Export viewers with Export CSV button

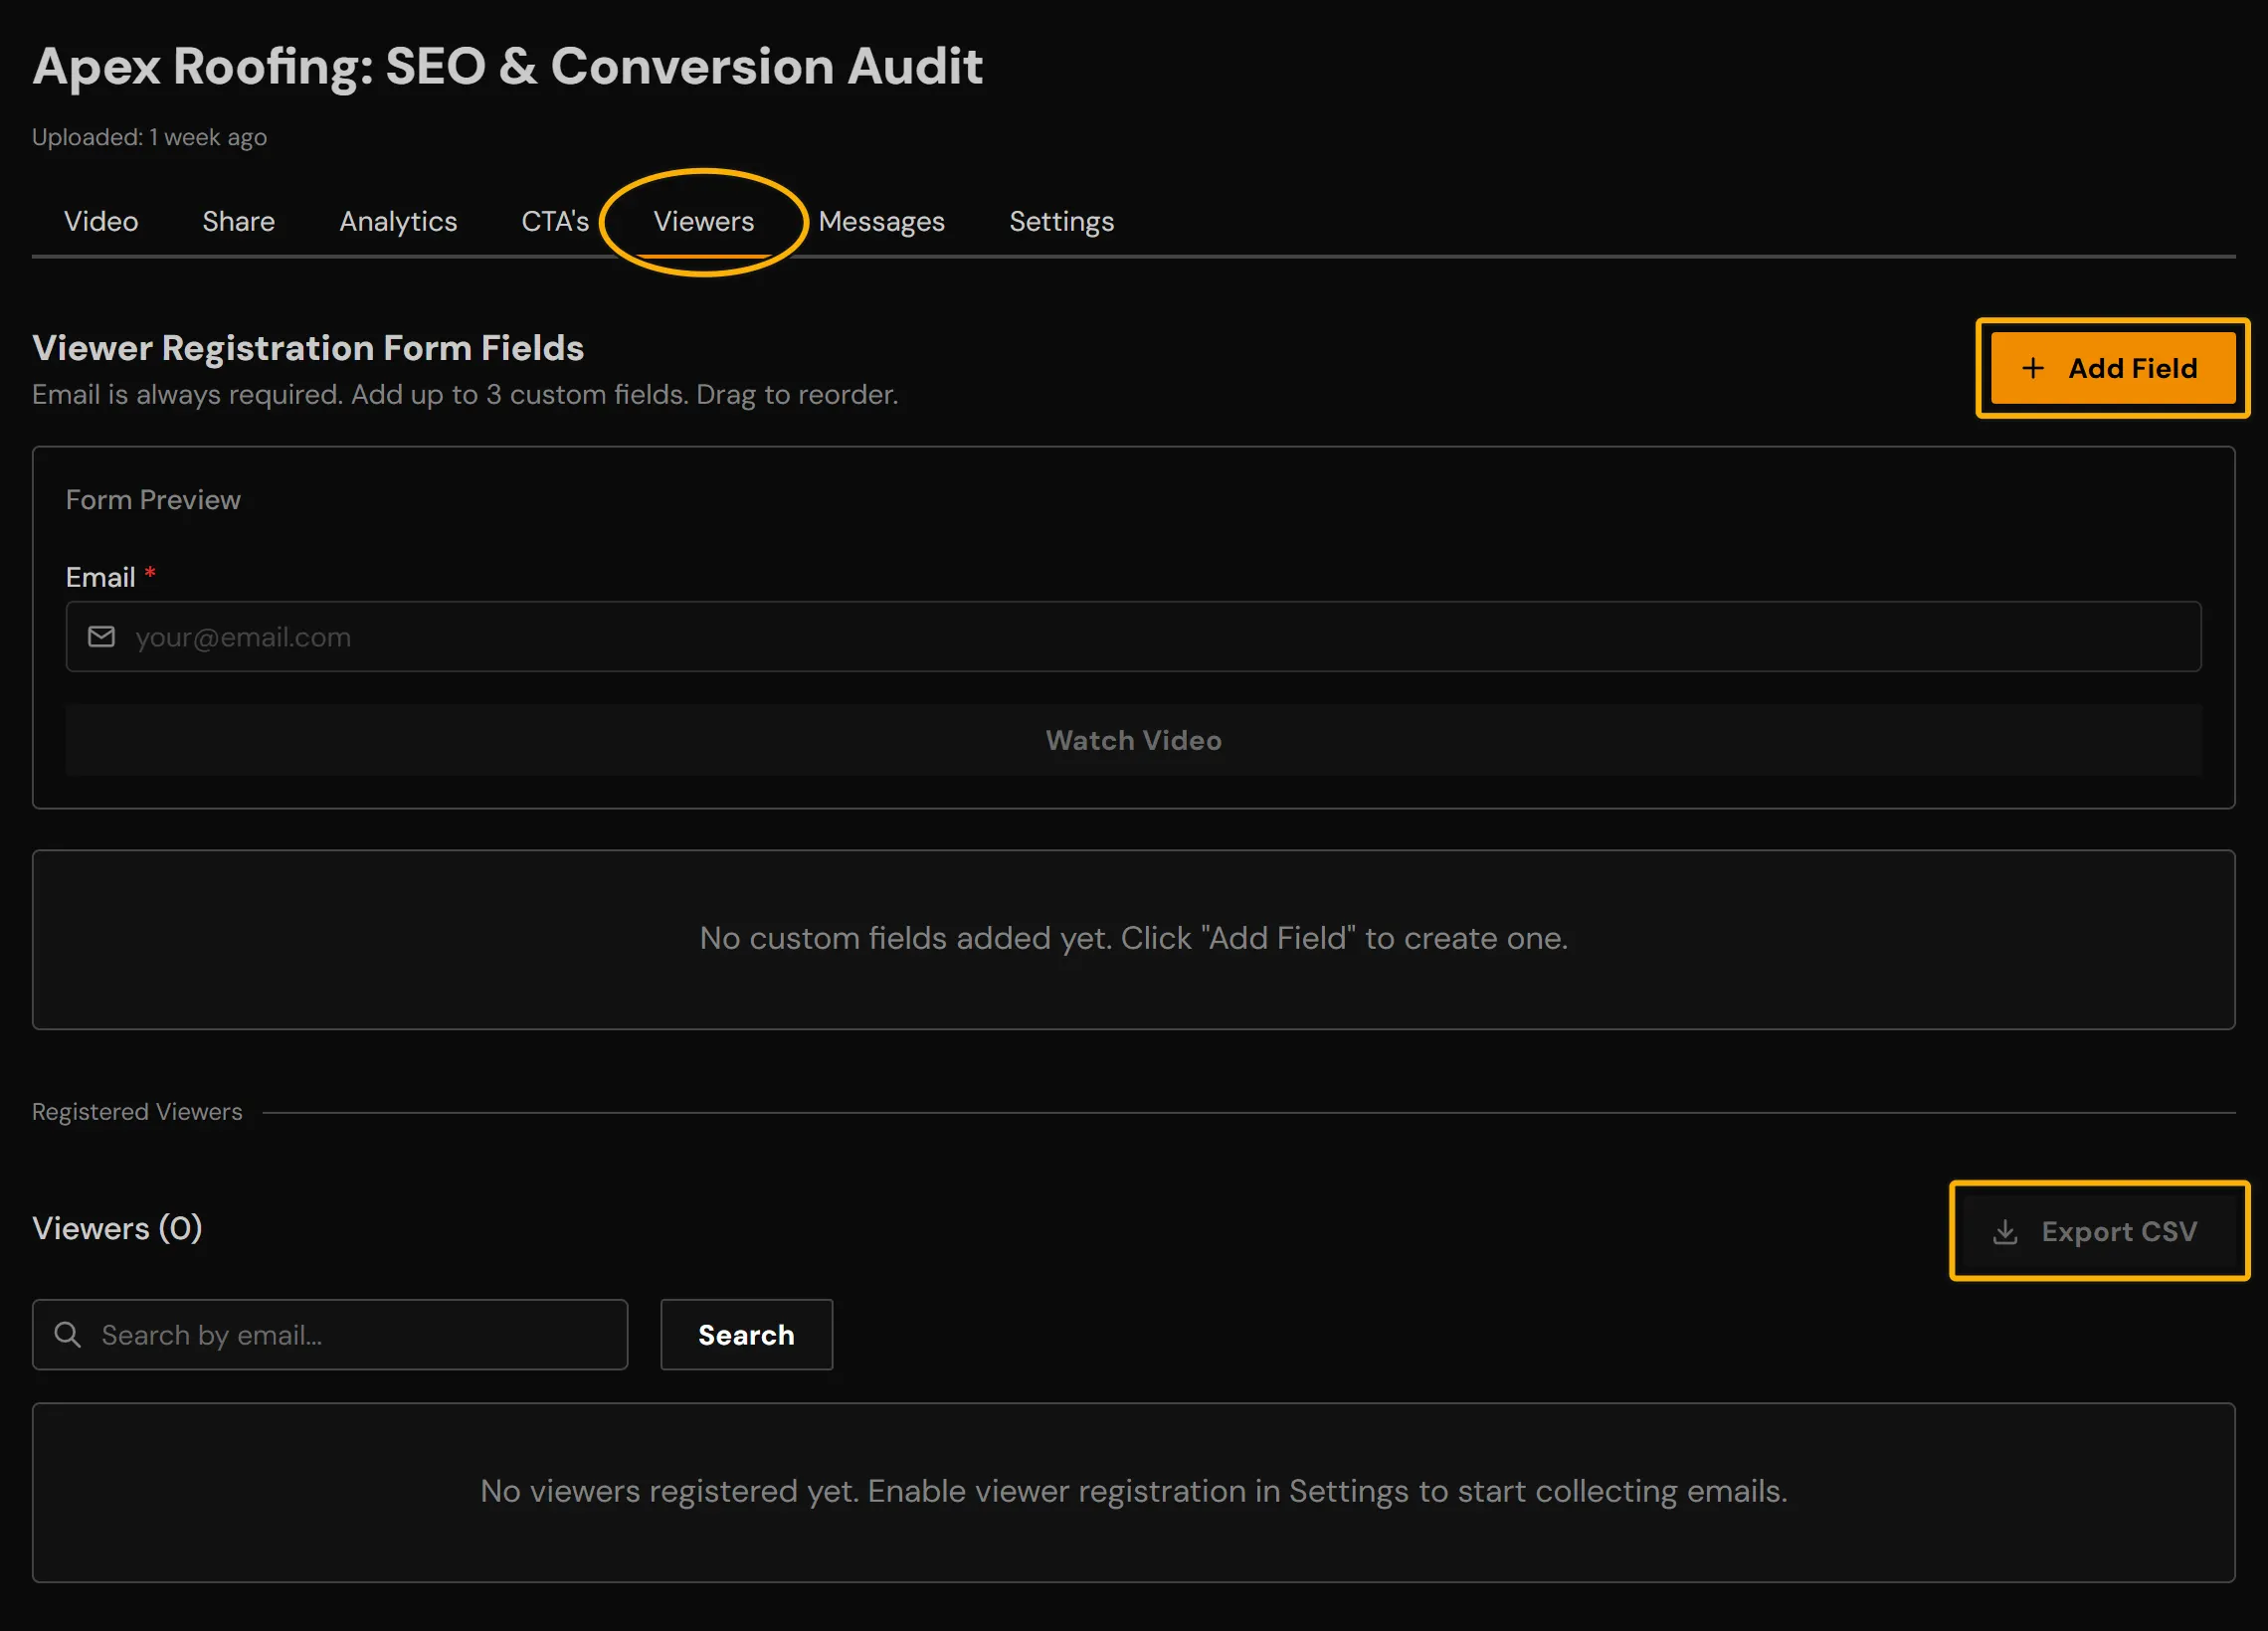2098,1231
